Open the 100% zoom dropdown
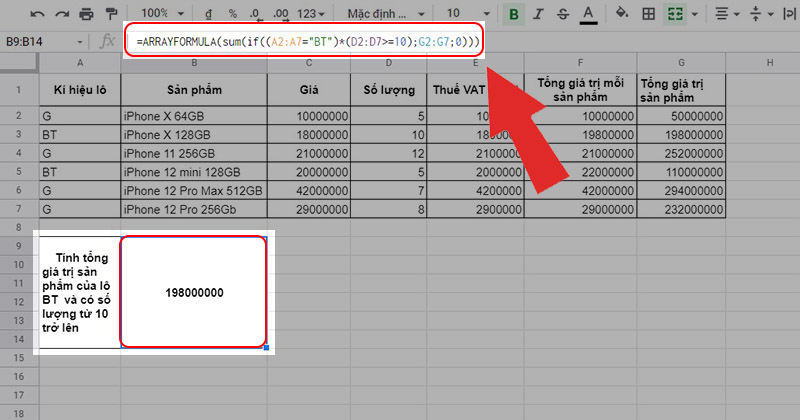Image resolution: width=800 pixels, height=420 pixels. point(160,14)
